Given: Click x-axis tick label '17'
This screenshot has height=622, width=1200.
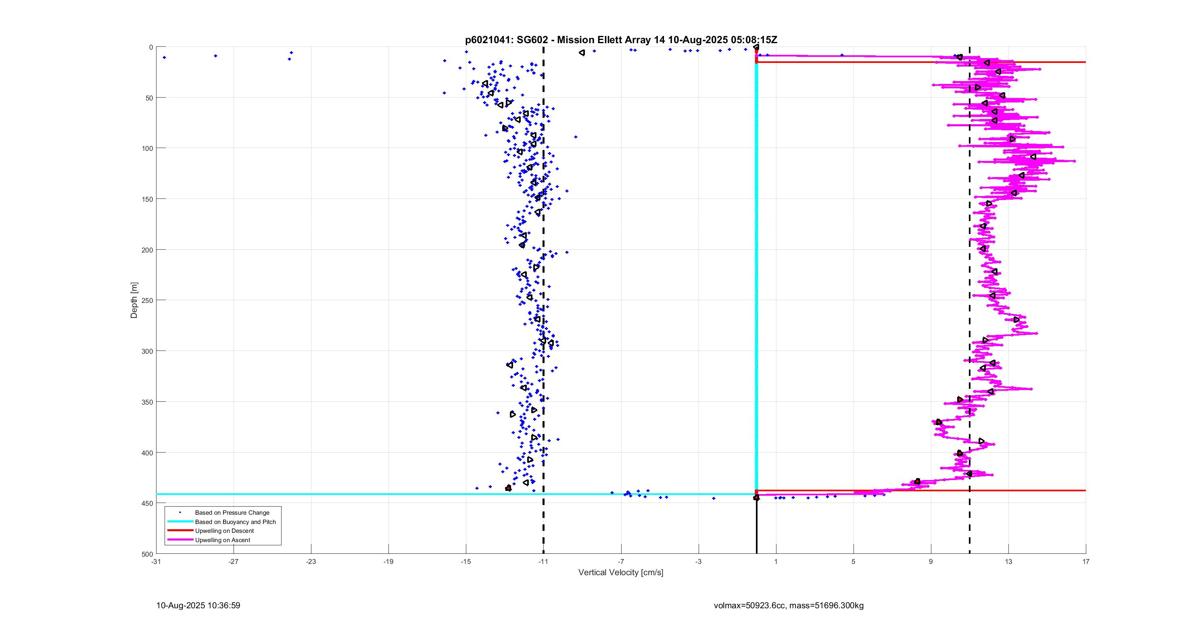Looking at the screenshot, I should coord(1086,562).
